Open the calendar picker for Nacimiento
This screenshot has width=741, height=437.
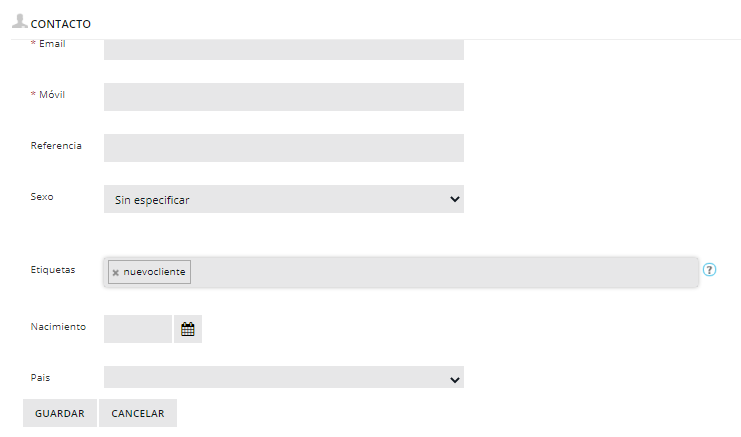coord(188,329)
